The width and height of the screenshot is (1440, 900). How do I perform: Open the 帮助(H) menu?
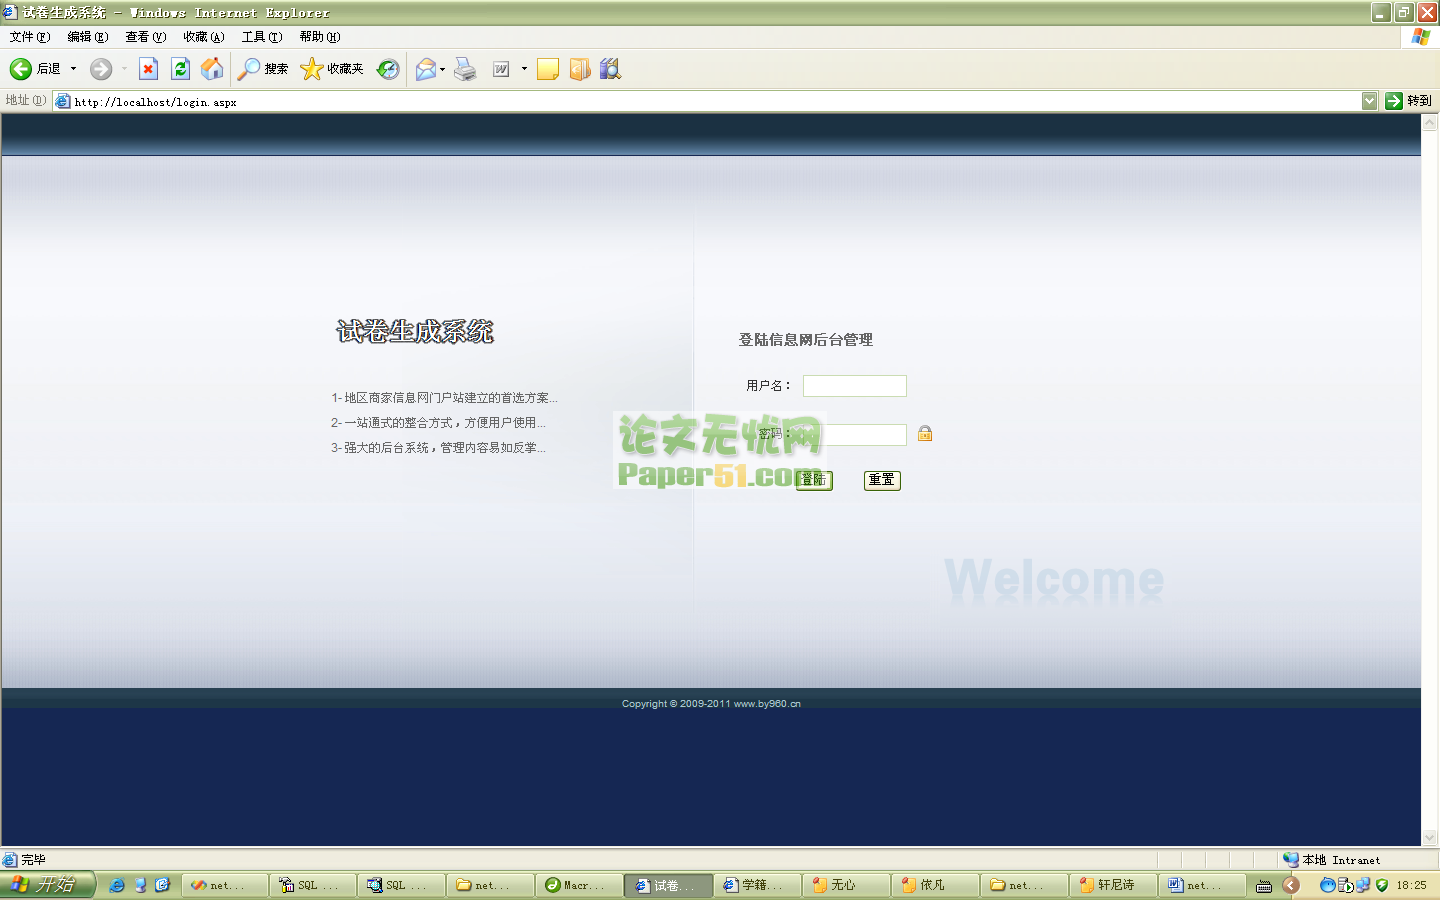pyautogui.click(x=320, y=37)
